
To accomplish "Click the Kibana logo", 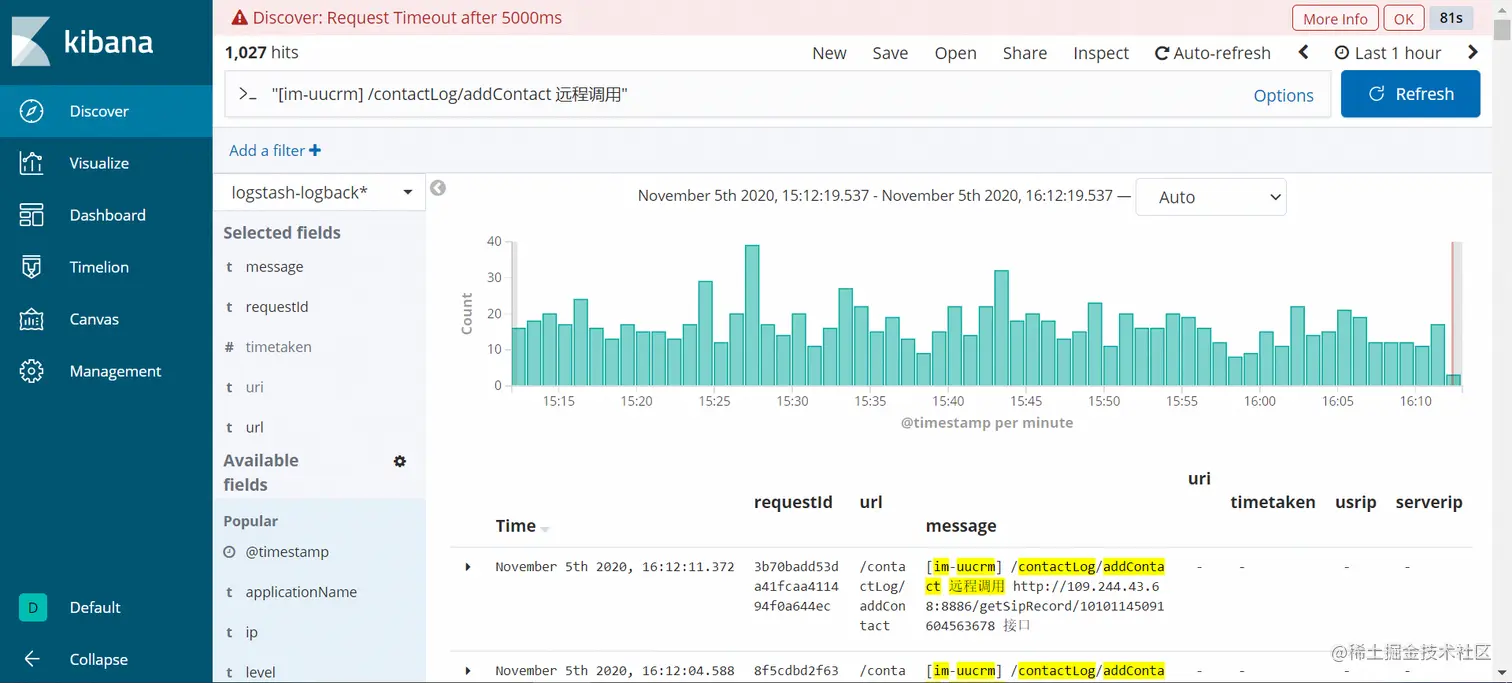I will pyautogui.click(x=82, y=41).
